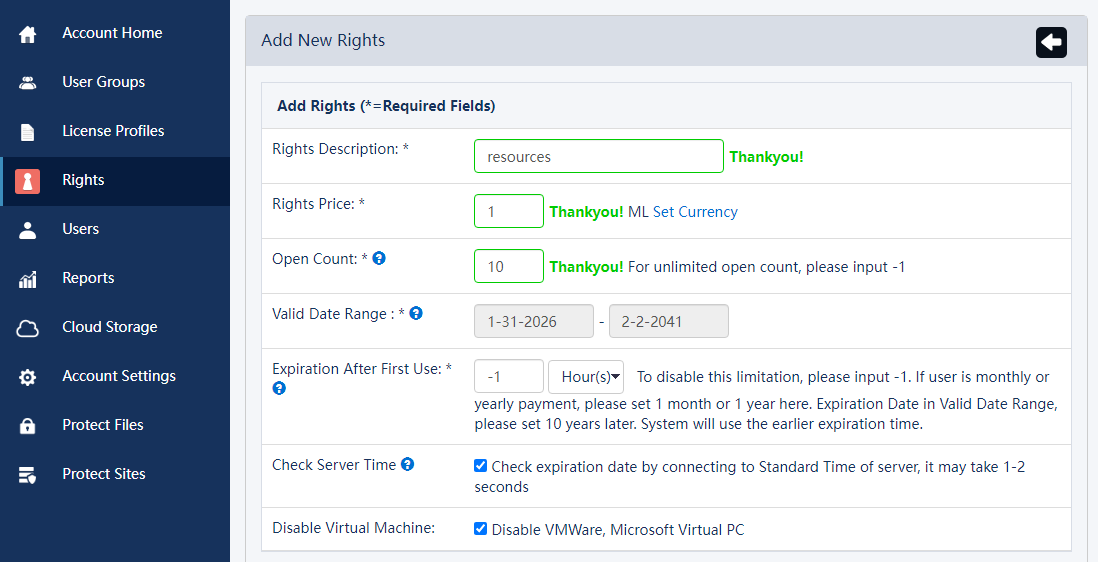The height and width of the screenshot is (562, 1098).
Task: Click the Reports chart icon
Action: pyautogui.click(x=28, y=279)
